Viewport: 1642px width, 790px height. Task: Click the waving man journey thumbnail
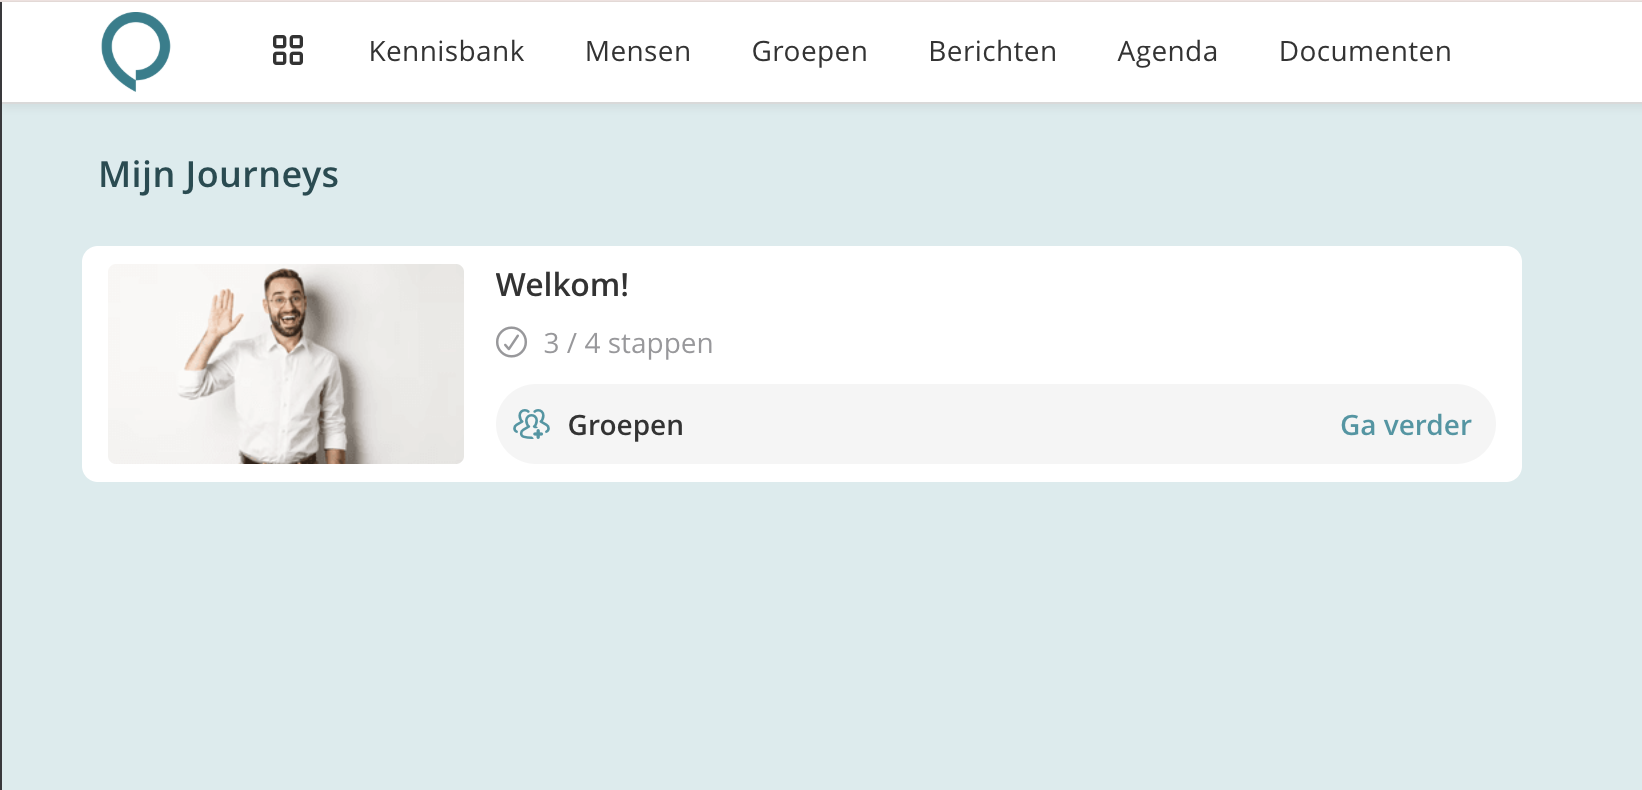pos(286,364)
